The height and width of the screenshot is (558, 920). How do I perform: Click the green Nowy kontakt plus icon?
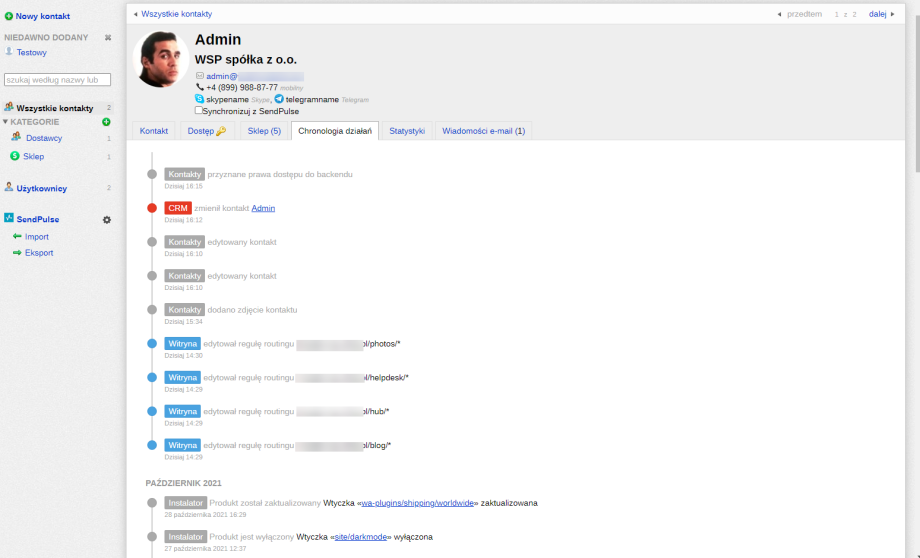coord(9,16)
